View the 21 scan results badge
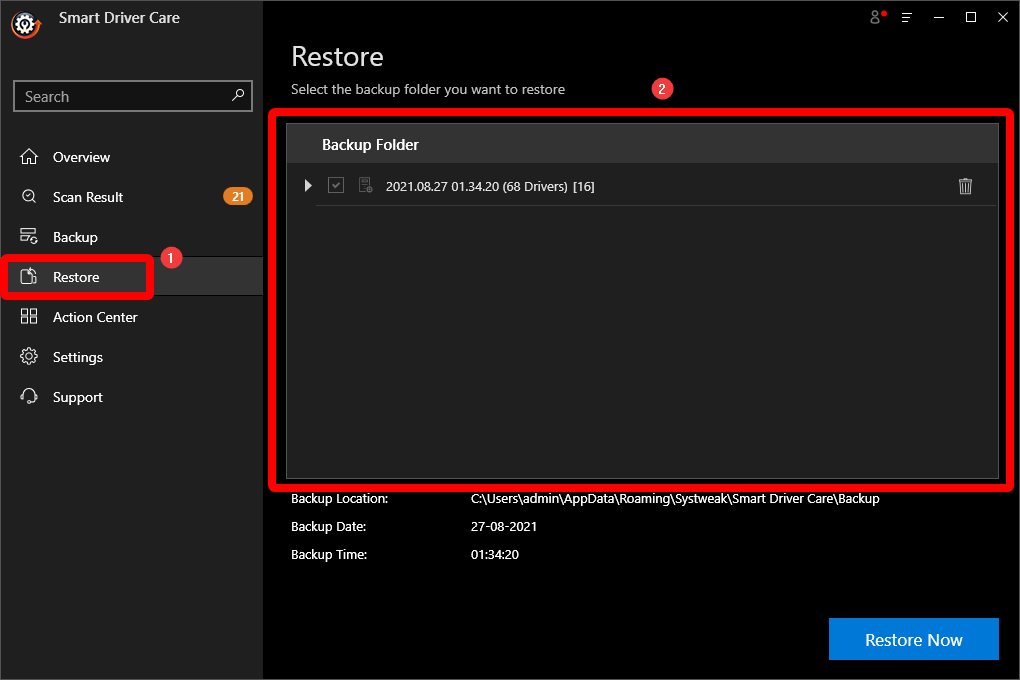The height and width of the screenshot is (680, 1020). 238,197
